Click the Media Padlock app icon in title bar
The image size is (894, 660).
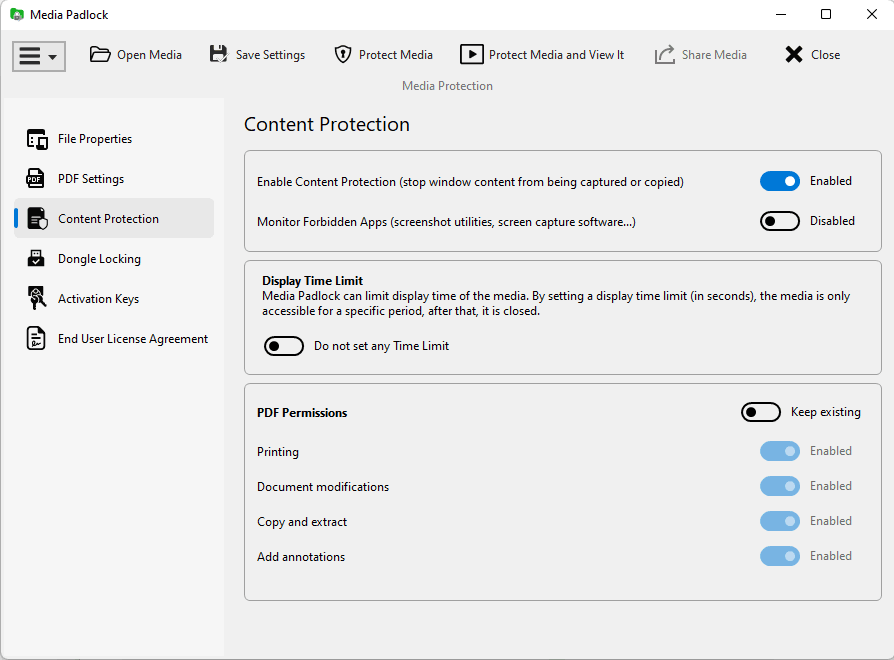[16, 15]
